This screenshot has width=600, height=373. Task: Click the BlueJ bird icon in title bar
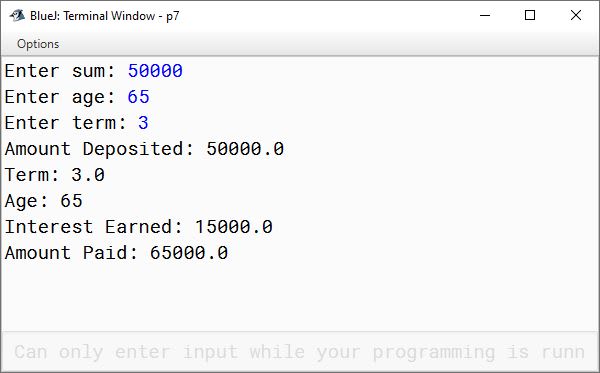click(17, 16)
